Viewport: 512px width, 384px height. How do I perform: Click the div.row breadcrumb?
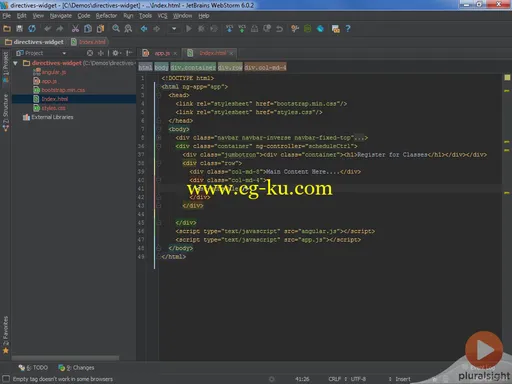coord(230,67)
